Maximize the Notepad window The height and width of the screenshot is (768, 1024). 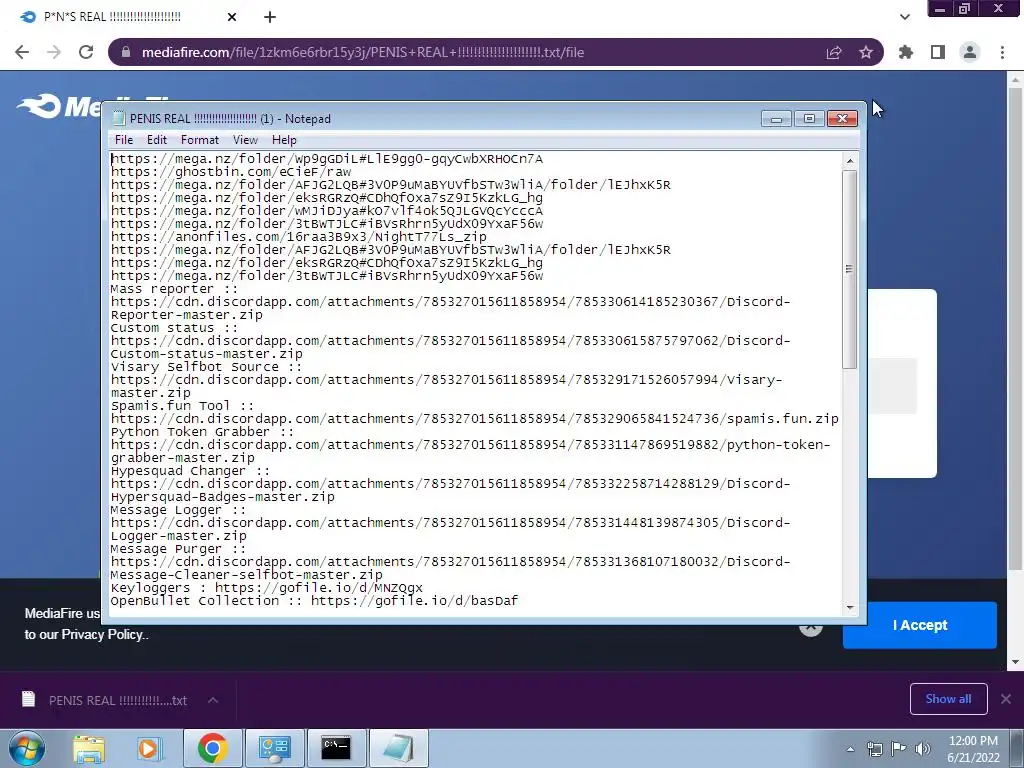[x=809, y=118]
